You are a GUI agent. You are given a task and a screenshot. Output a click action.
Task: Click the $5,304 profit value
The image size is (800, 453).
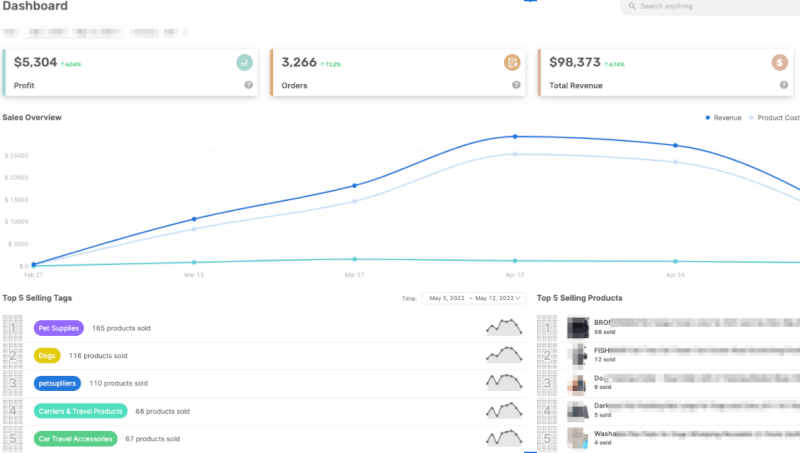coord(35,62)
